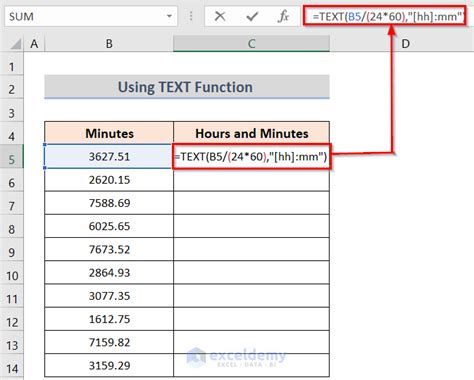Select cell containing 7673.52
The height and width of the screenshot is (380, 474).
coord(109,249)
